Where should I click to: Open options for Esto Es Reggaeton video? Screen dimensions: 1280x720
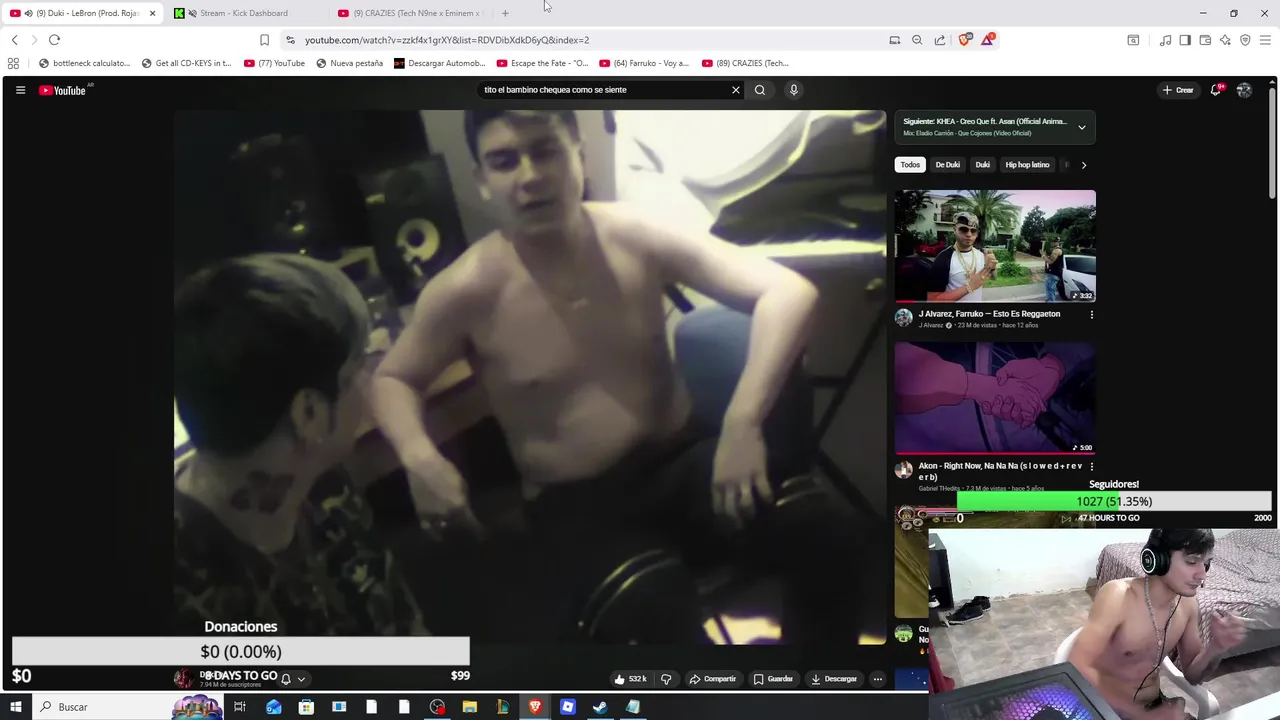(x=1091, y=314)
